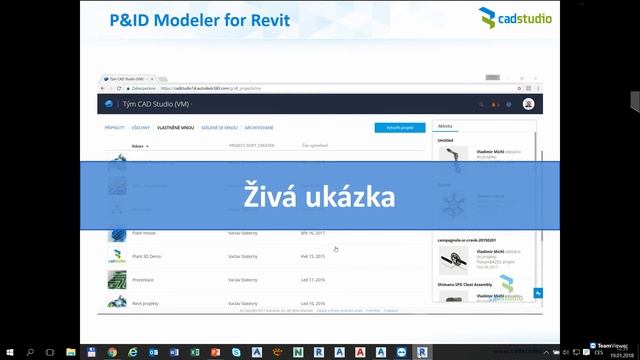Viewport: 640px width, 360px height.
Task: Click the date 'Led 11, 2016'
Action: coord(313,280)
